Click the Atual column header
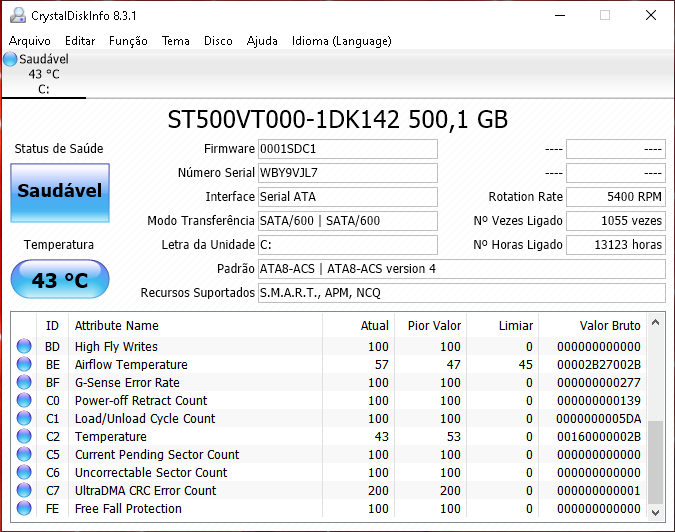 pyautogui.click(x=359, y=325)
